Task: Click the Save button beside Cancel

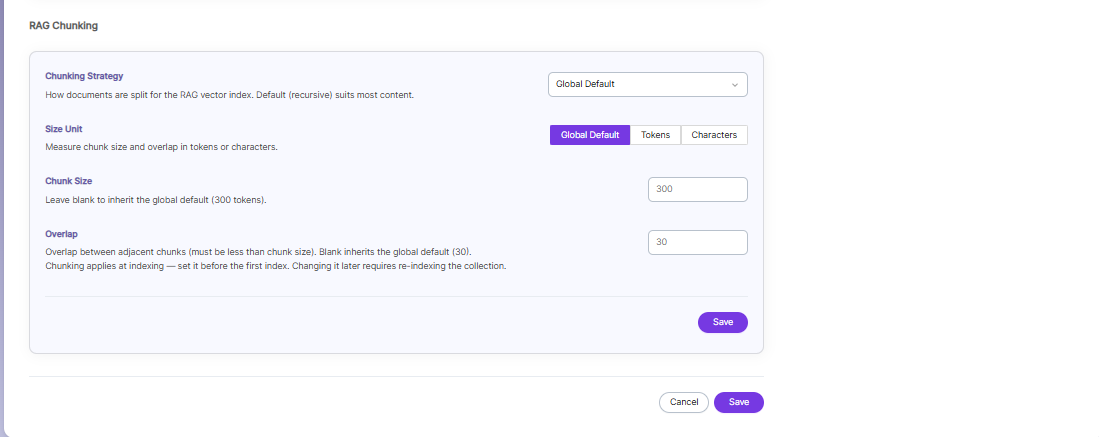Action: tap(739, 403)
